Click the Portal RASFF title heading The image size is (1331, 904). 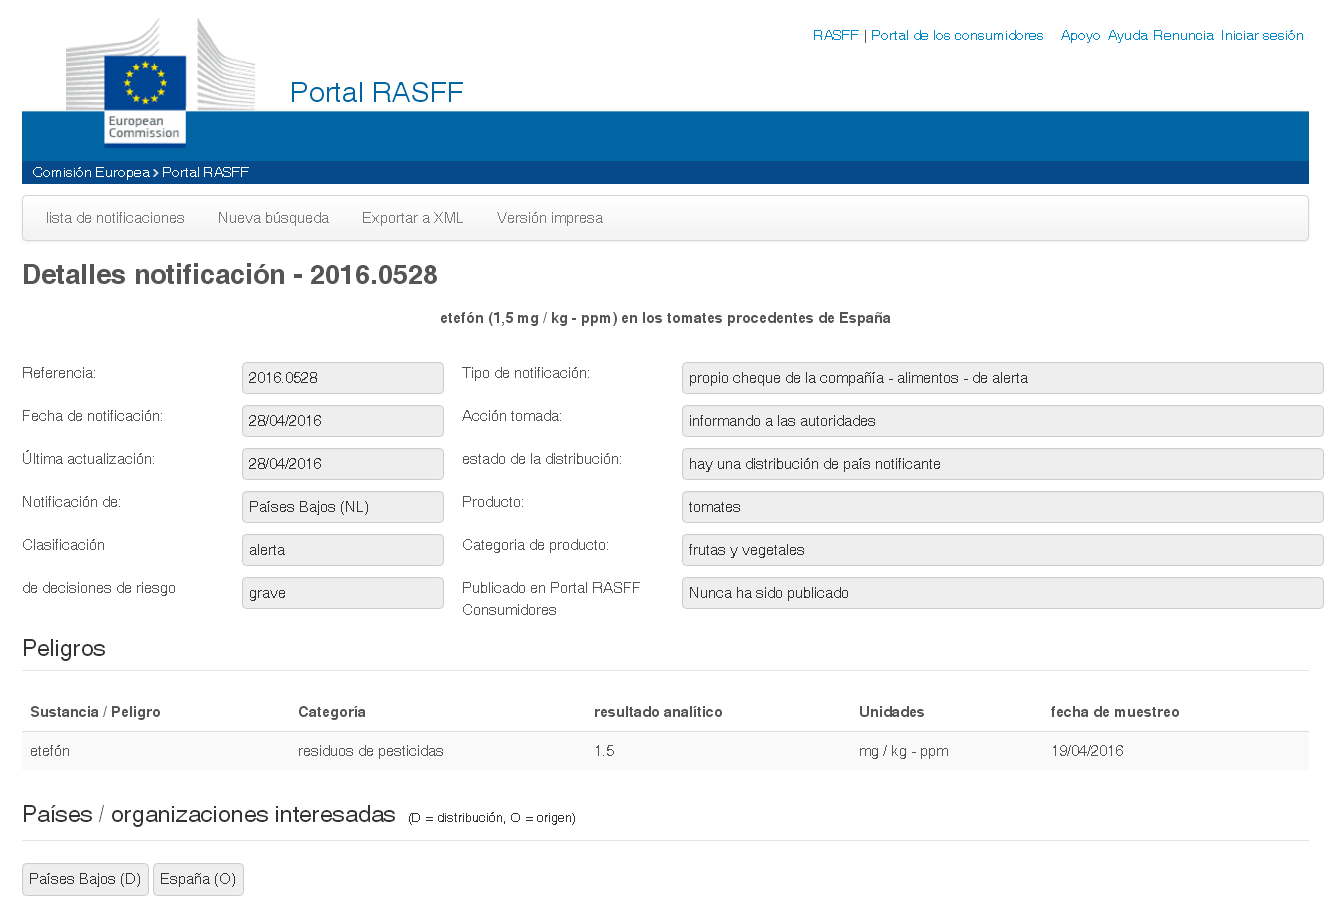[376, 92]
